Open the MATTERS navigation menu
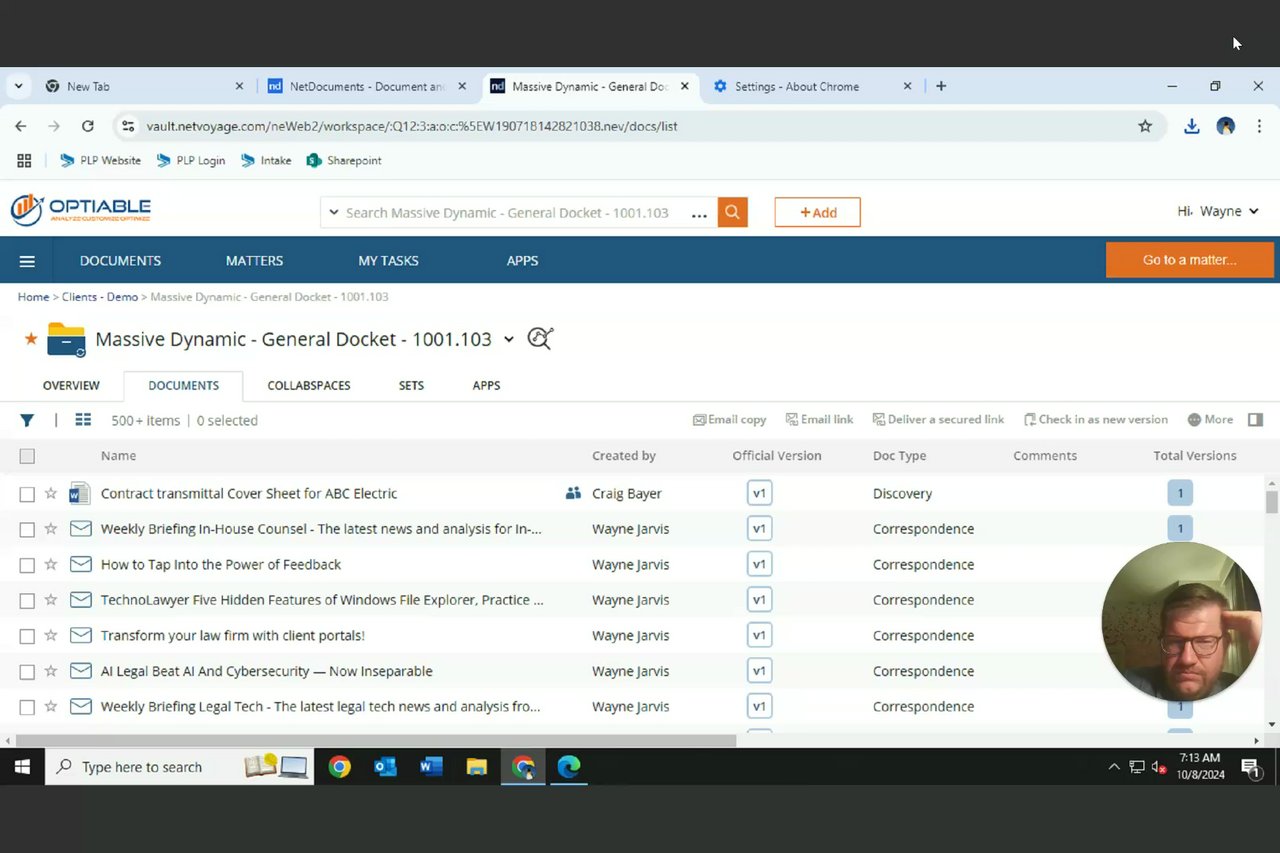The width and height of the screenshot is (1280, 853). click(x=254, y=261)
